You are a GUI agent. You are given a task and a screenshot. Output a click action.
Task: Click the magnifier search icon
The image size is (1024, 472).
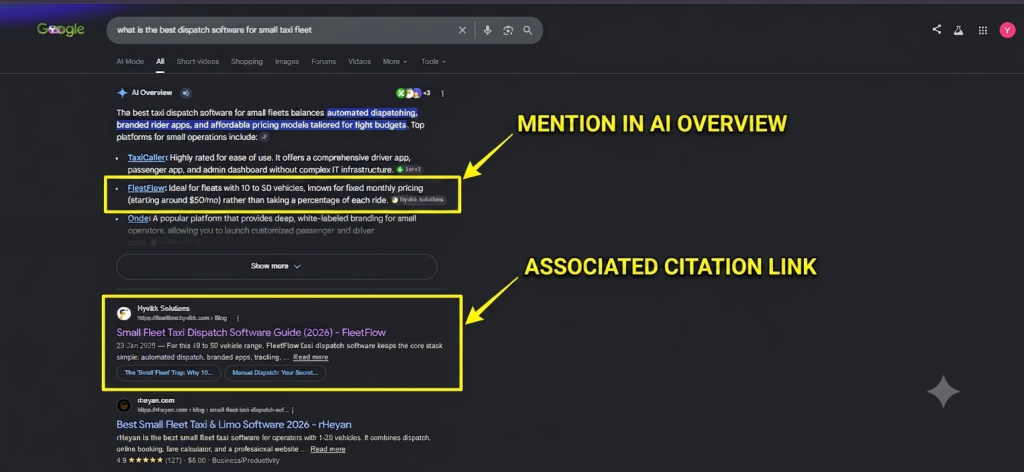point(528,30)
